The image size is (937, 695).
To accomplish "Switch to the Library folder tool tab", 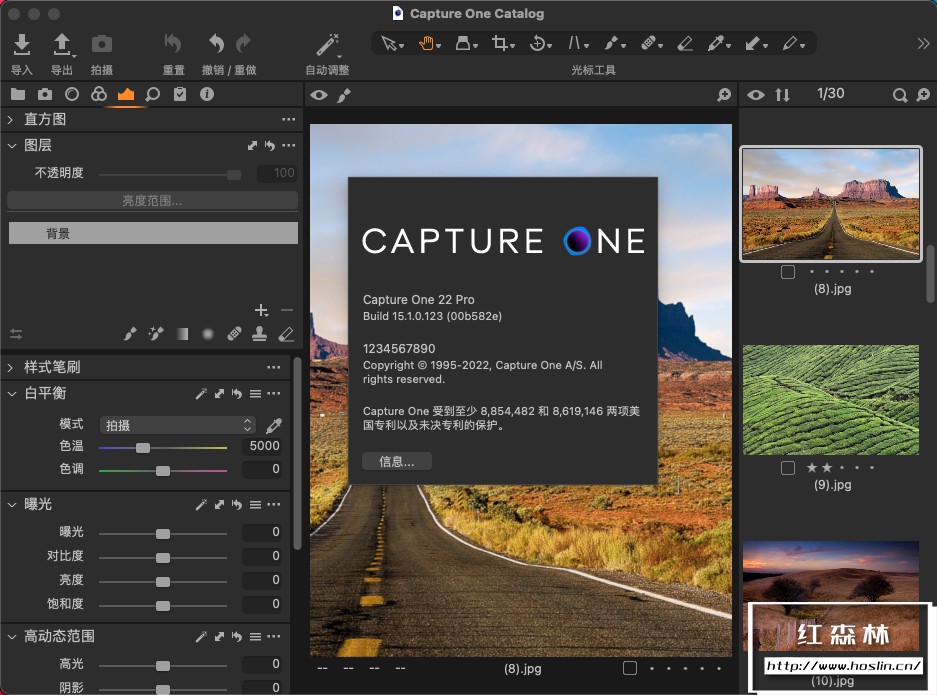I will [x=17, y=95].
